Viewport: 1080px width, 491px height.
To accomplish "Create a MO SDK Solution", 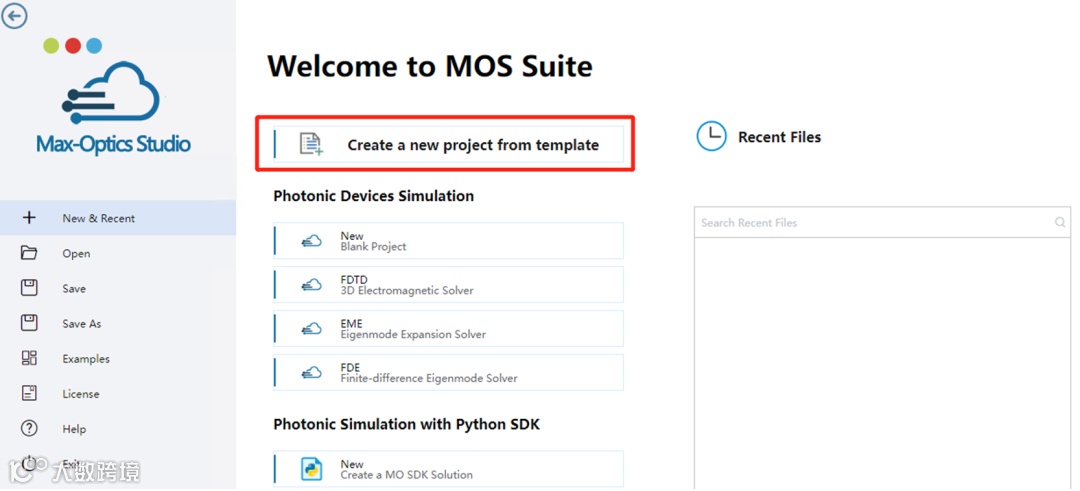I will point(448,469).
